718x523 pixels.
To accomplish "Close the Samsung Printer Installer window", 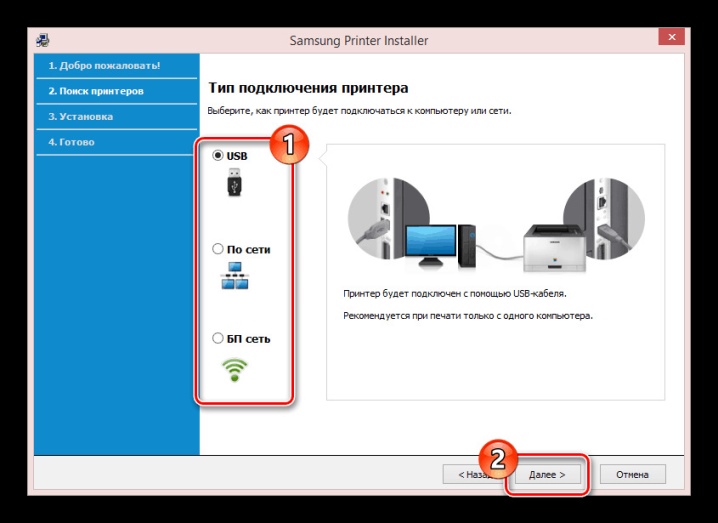I will point(671,37).
